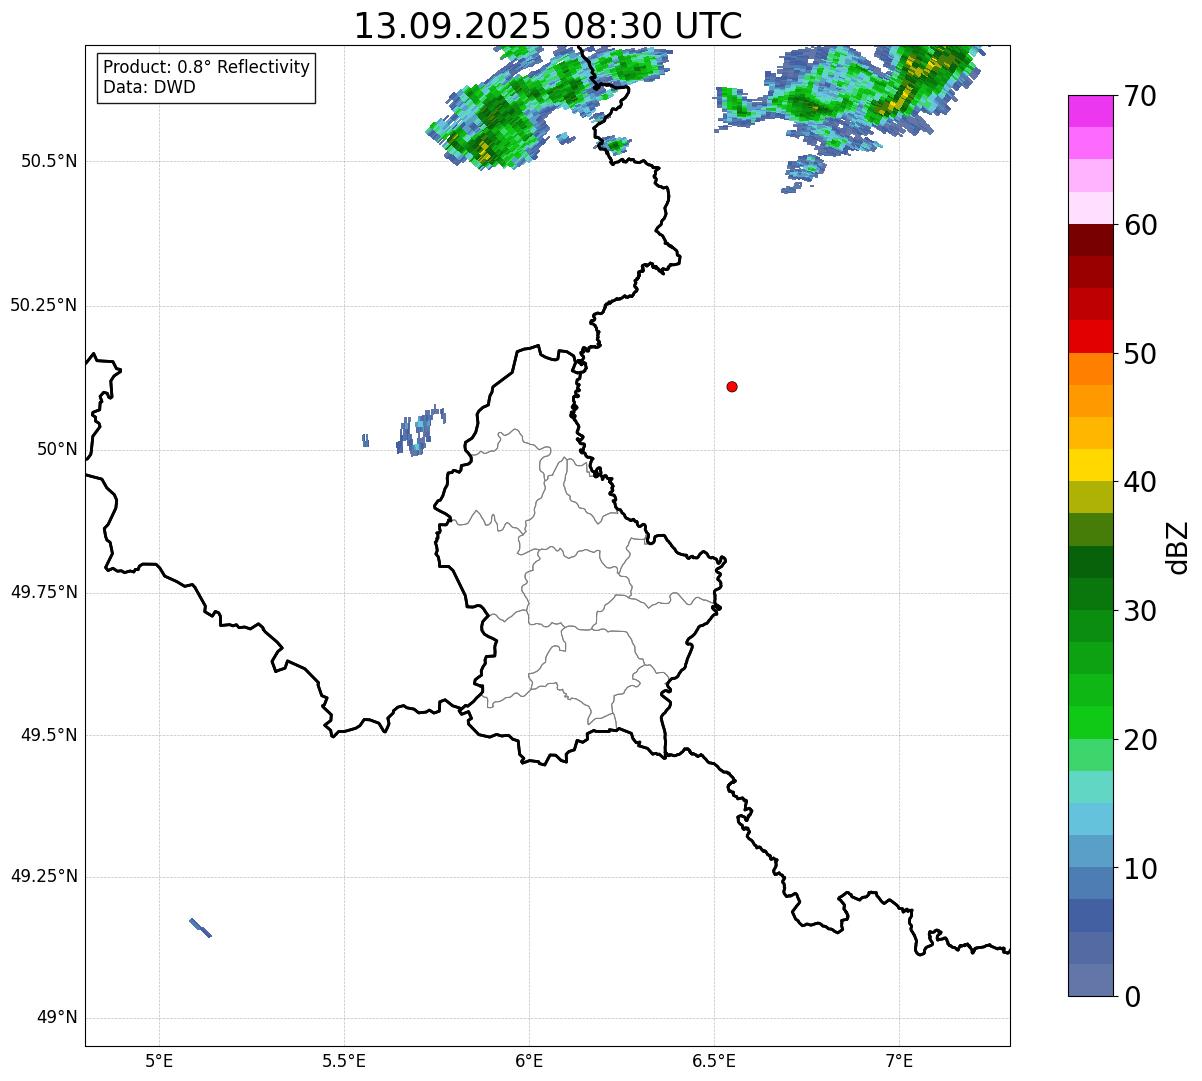The image size is (1202, 1081).
Task: Click the "Data: DWD" label
Action: [149, 87]
